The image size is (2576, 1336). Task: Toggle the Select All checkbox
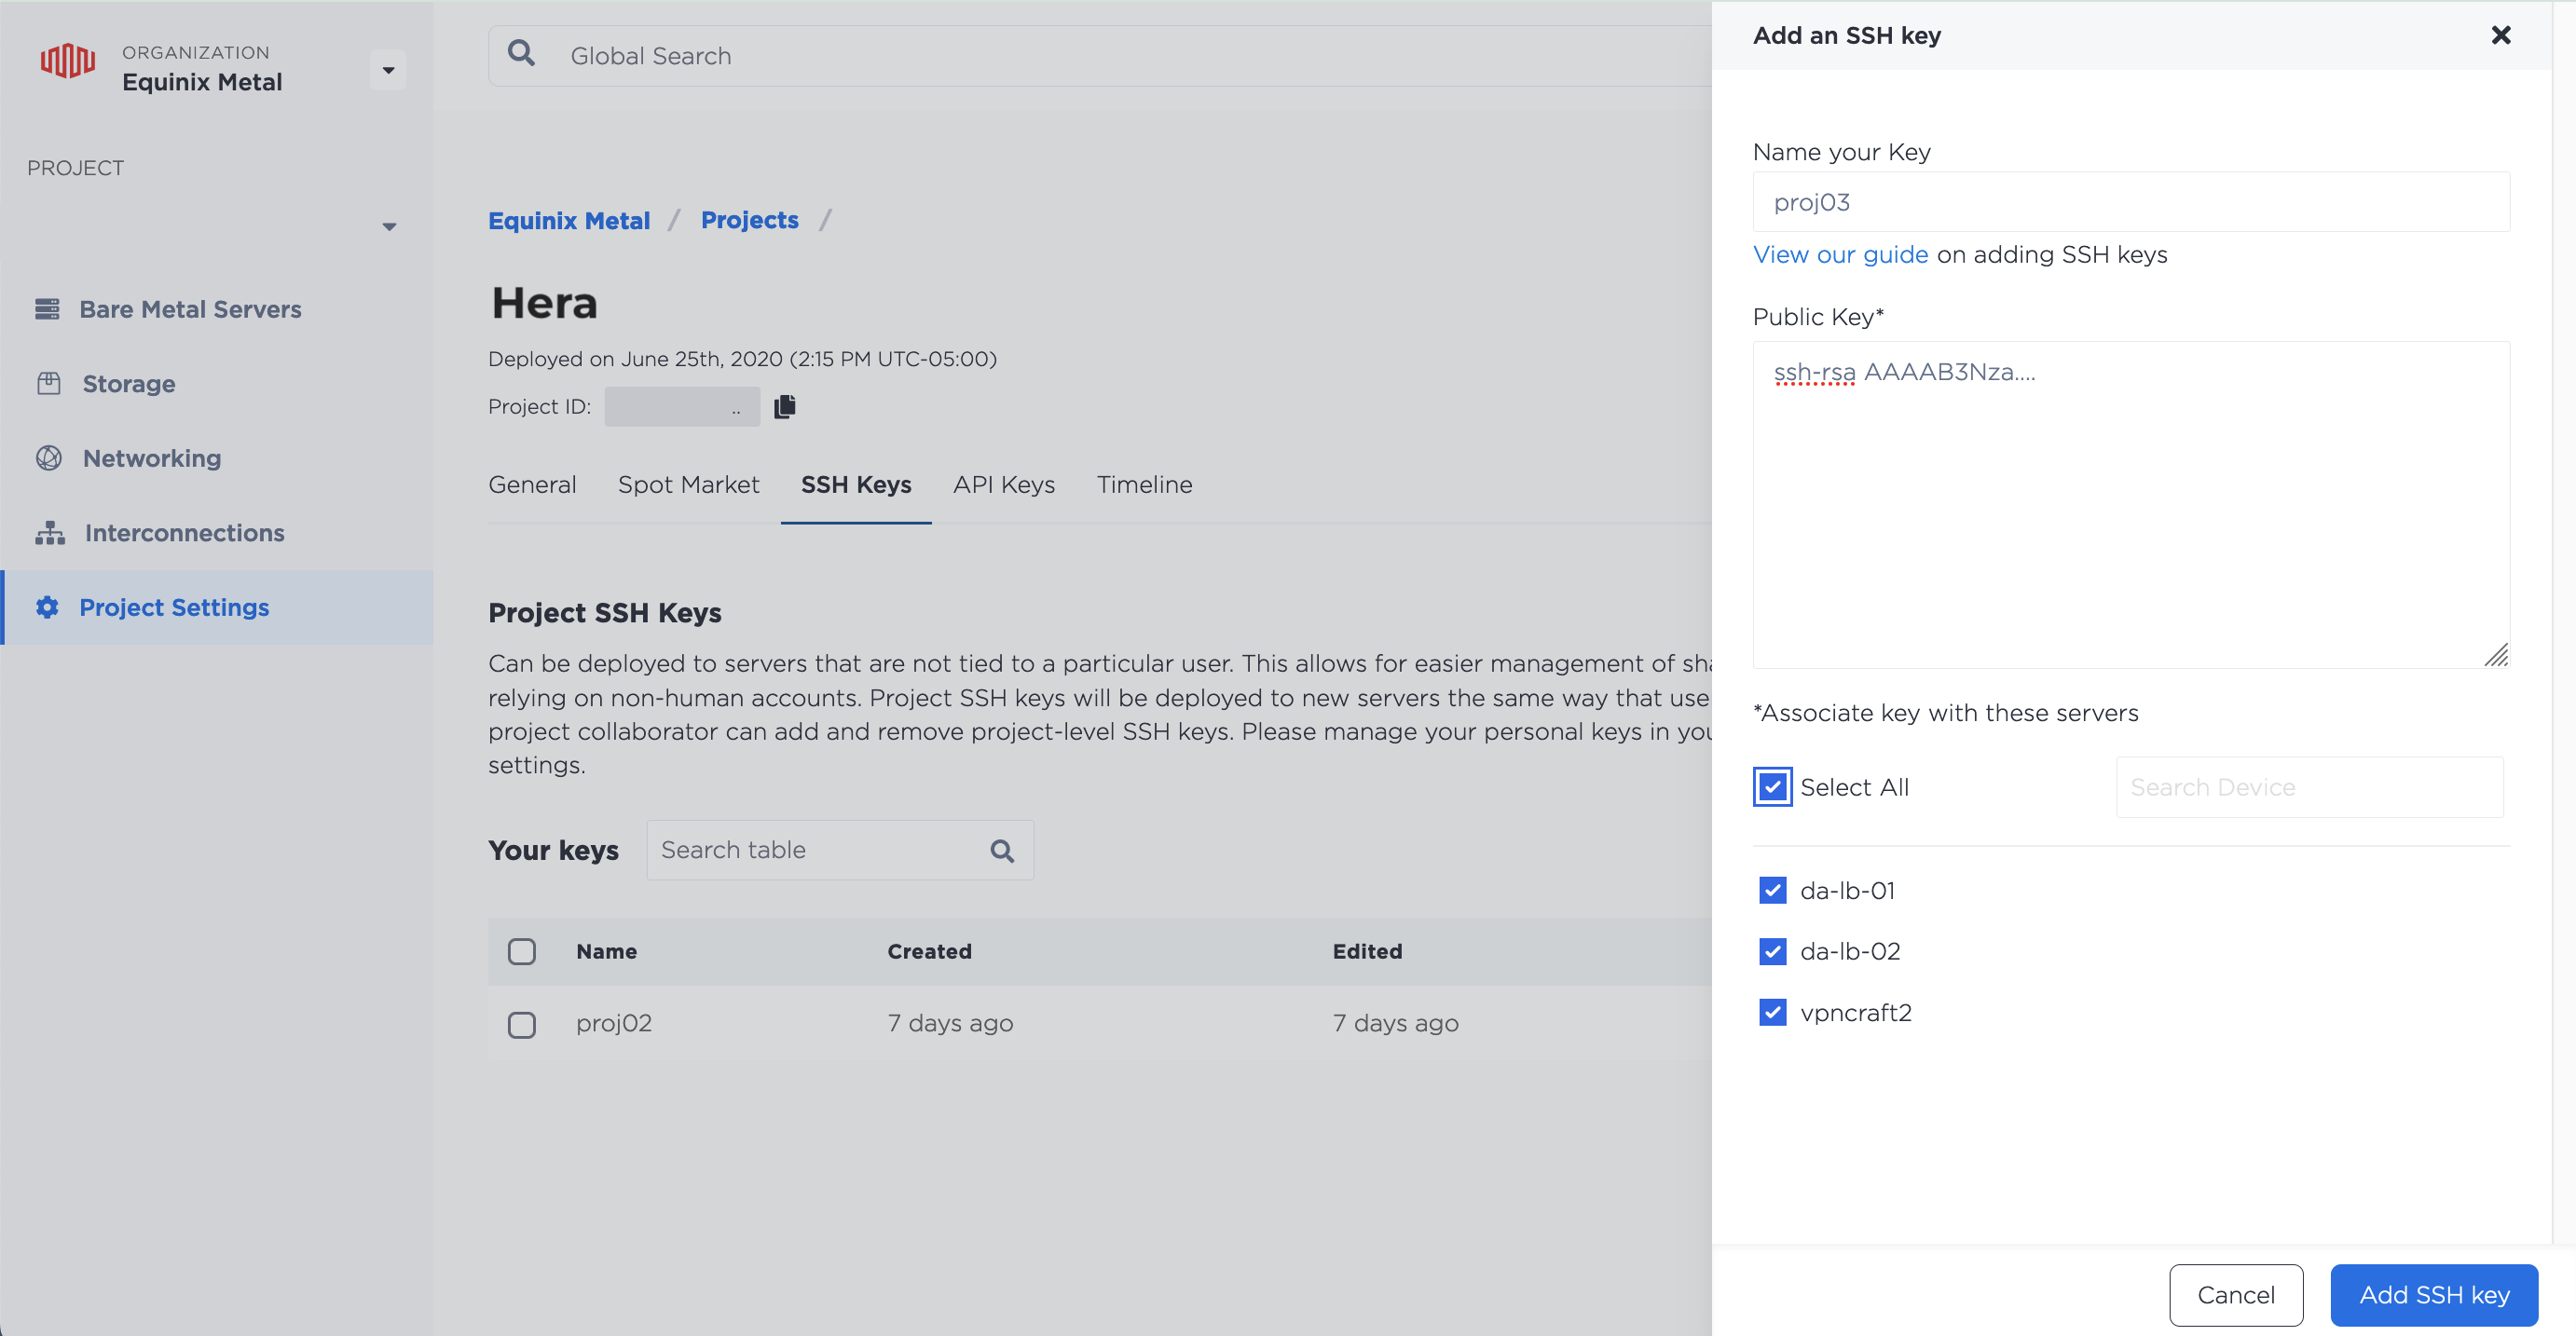(x=1772, y=787)
